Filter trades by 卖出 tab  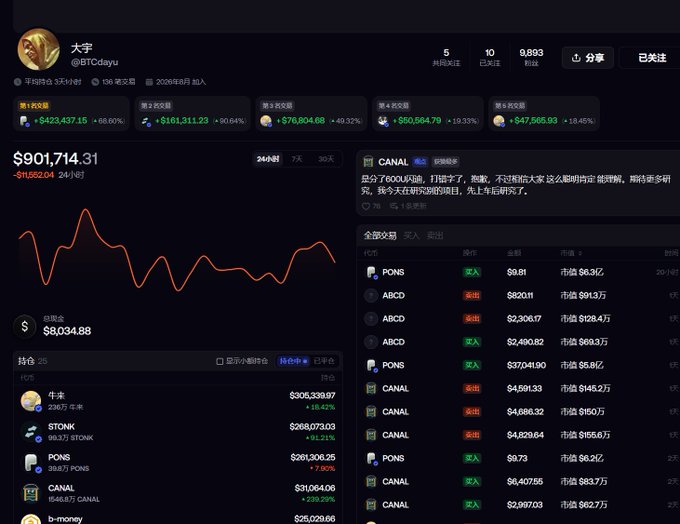click(x=435, y=236)
